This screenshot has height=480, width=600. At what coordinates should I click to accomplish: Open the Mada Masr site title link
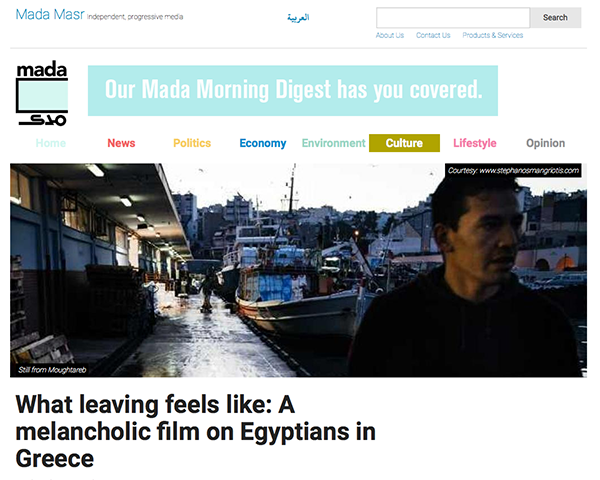50,15
